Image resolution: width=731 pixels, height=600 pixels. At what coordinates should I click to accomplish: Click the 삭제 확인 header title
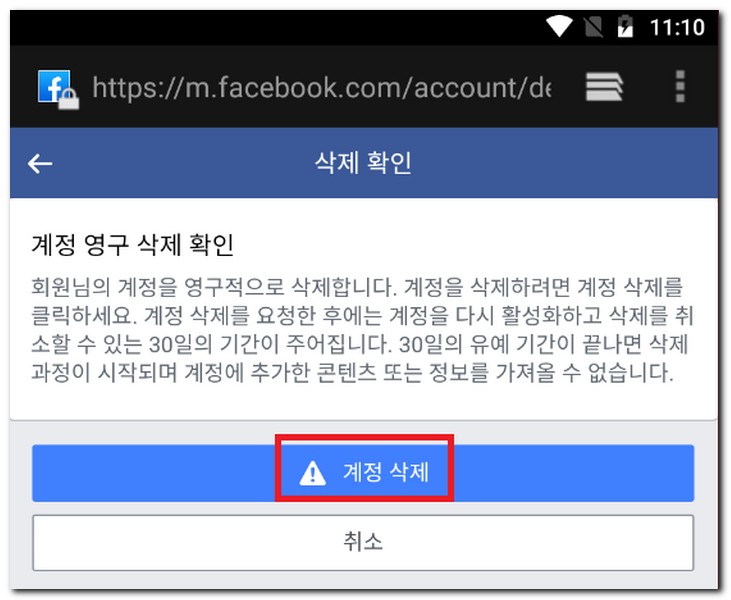click(x=363, y=163)
